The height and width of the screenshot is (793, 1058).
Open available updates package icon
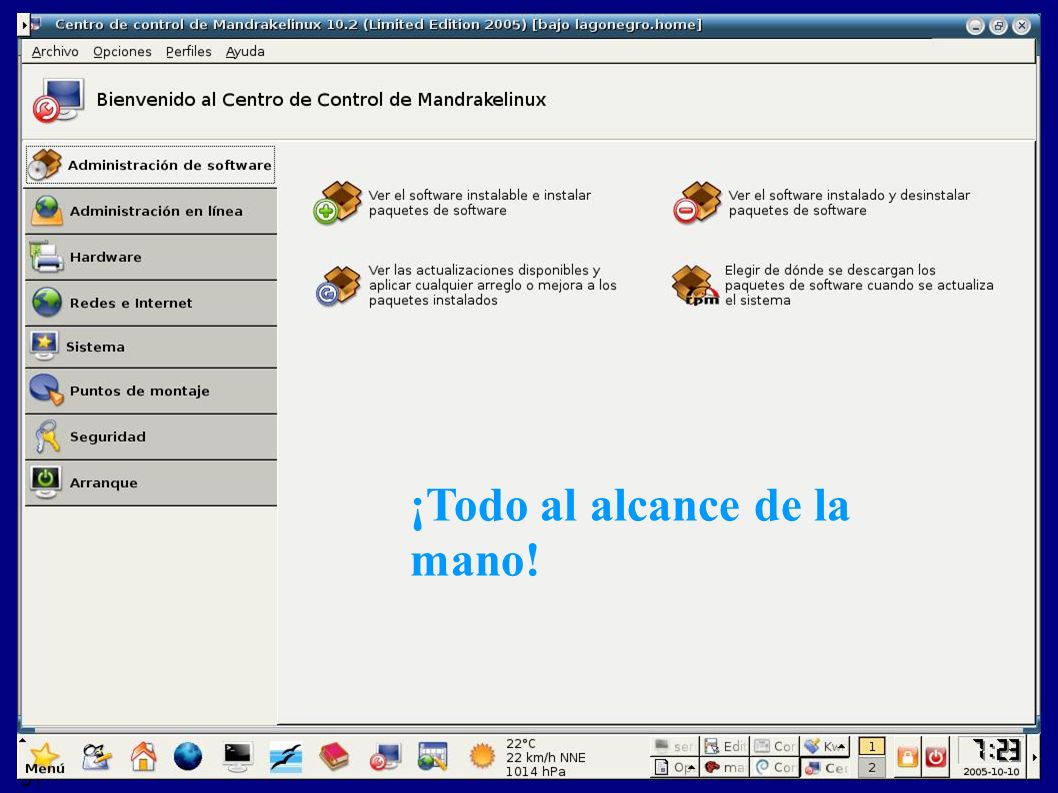coord(337,285)
